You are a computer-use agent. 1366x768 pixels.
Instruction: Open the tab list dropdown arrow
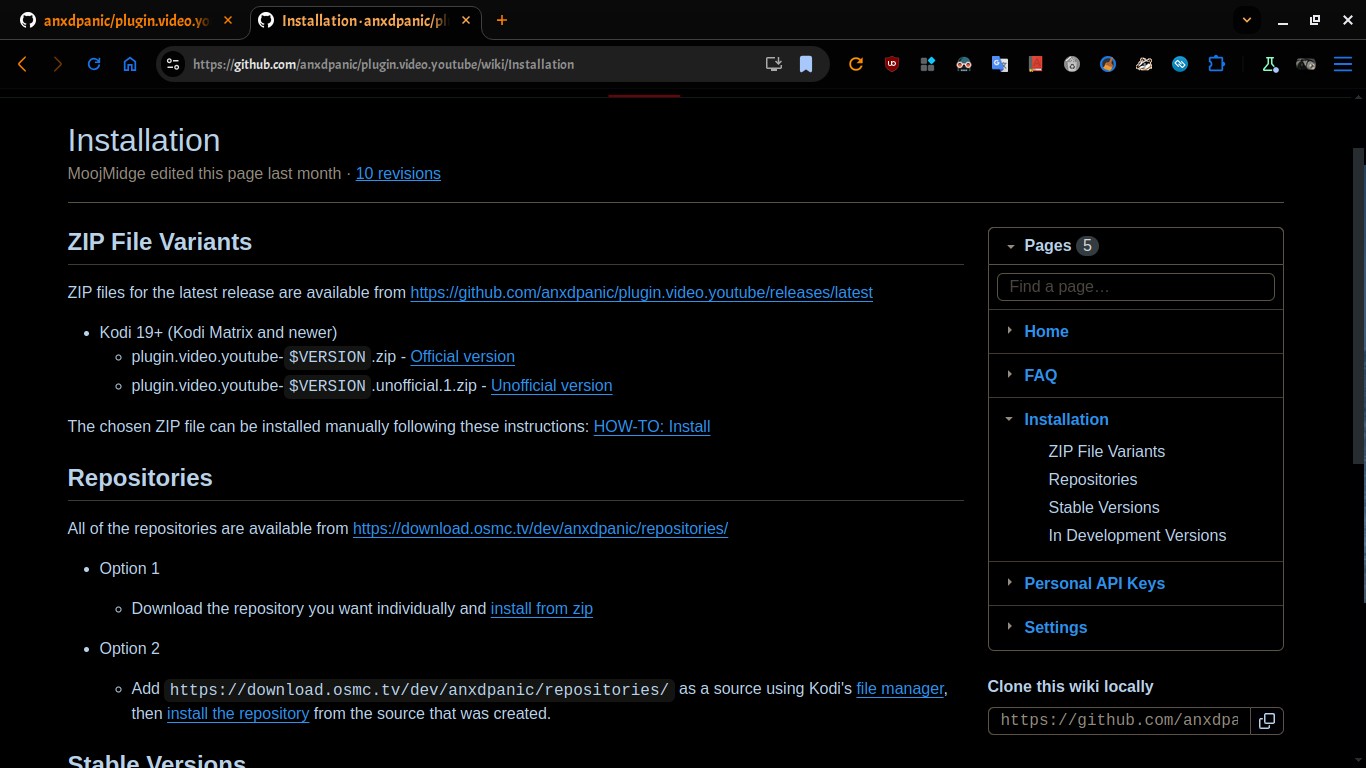1247,20
